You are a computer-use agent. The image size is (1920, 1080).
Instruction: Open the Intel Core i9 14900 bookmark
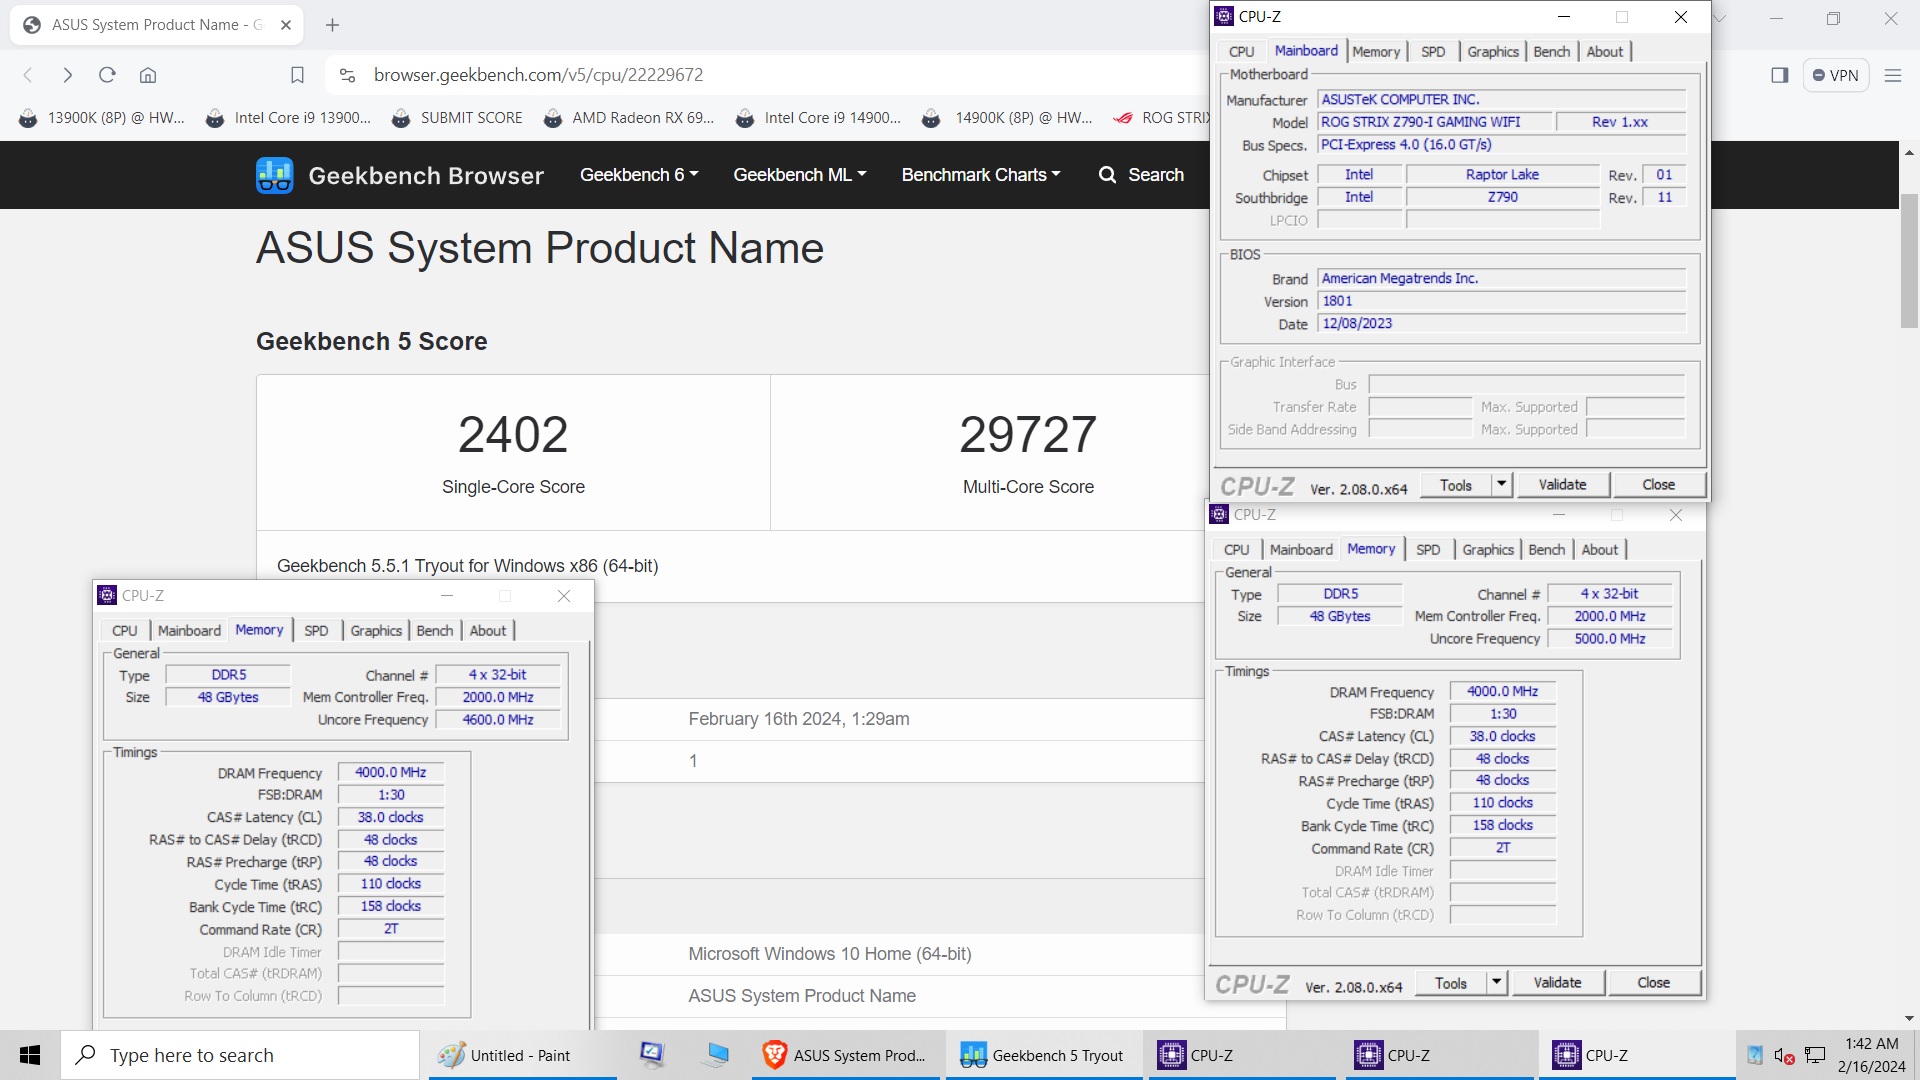coord(818,118)
